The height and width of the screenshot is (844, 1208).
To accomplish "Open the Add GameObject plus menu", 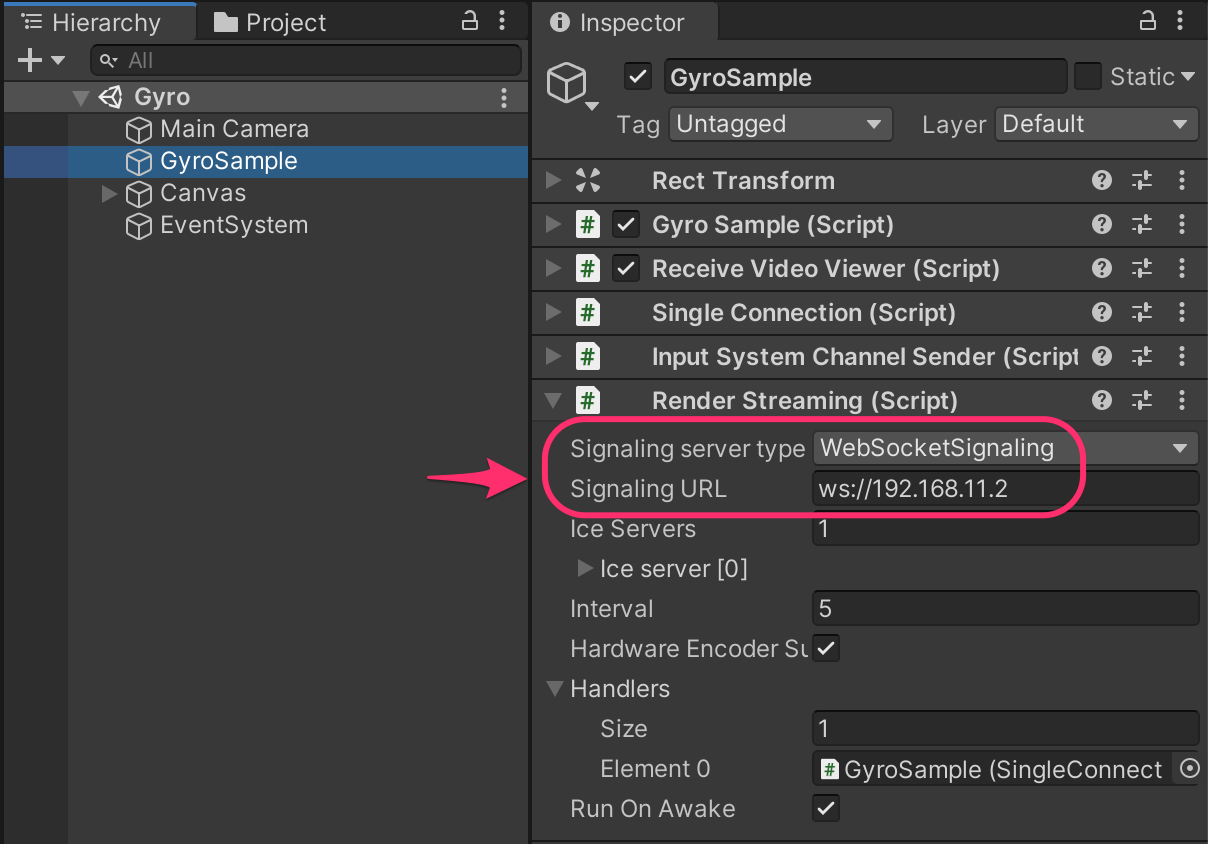I will (x=28, y=59).
